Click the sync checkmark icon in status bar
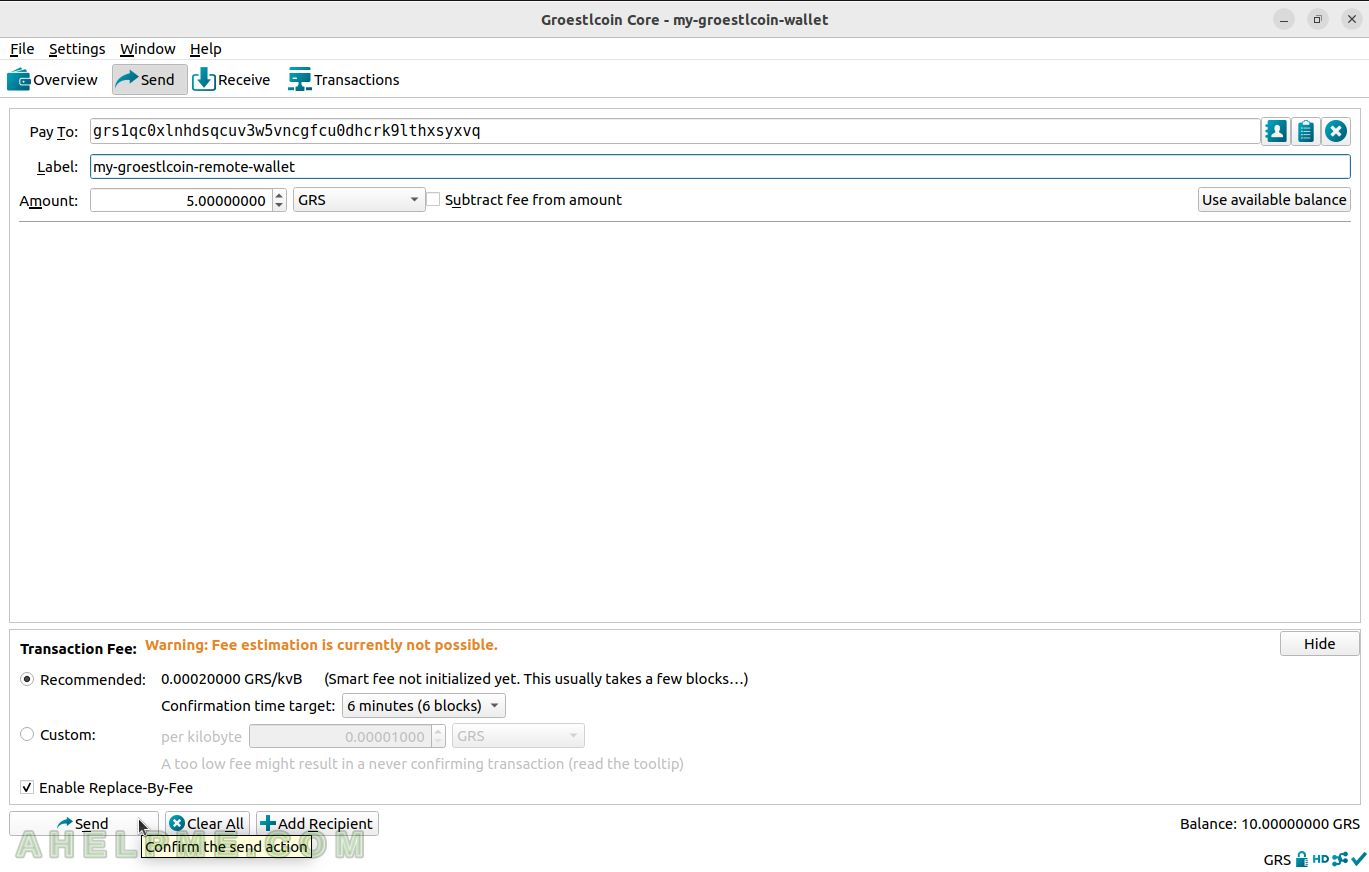 pyautogui.click(x=1359, y=859)
